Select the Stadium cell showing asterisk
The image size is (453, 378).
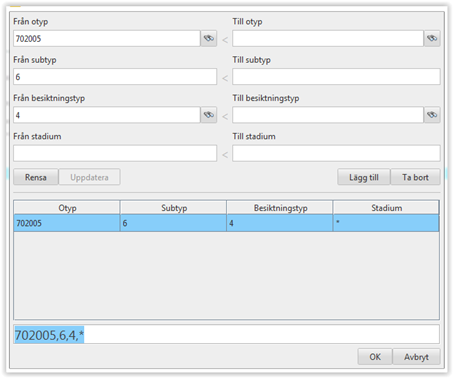point(386,223)
